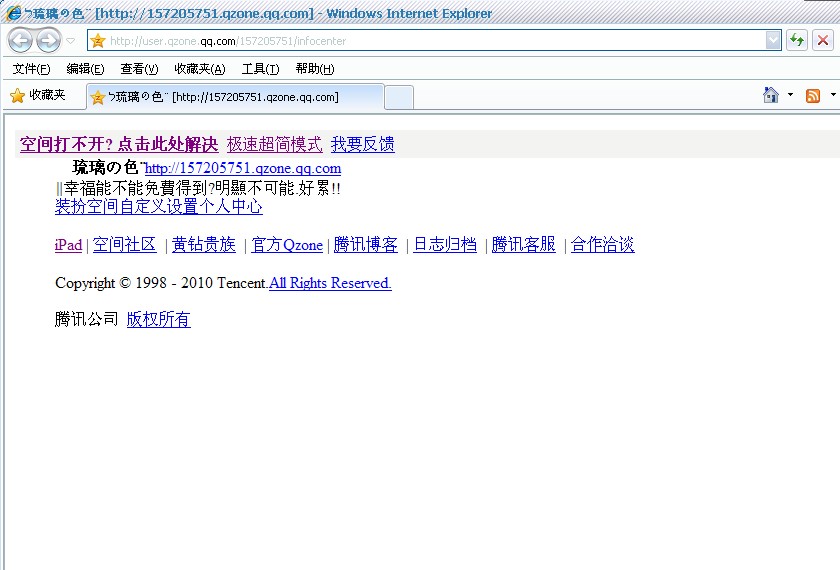Click the red Stop loading button
The image size is (840, 570).
(x=823, y=40)
